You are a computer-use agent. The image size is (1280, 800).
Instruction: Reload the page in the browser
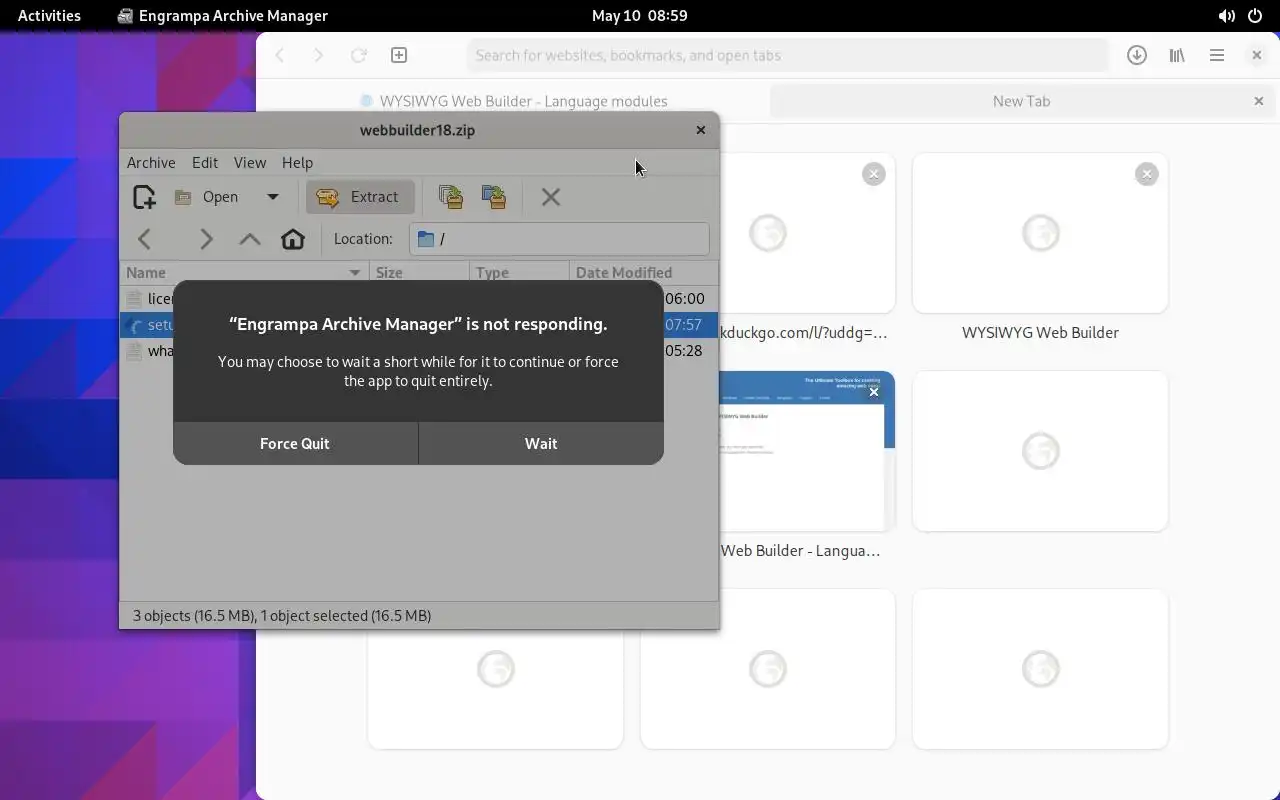coord(358,55)
